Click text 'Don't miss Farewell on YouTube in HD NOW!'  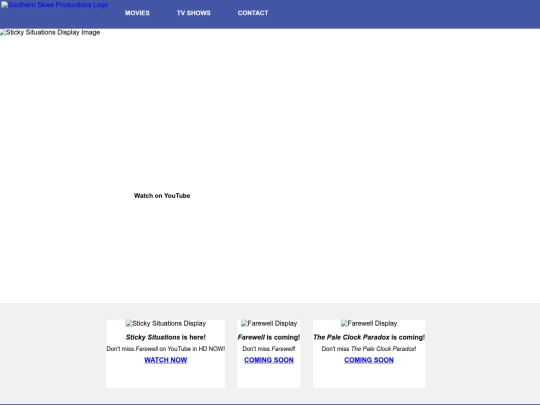[166, 349]
